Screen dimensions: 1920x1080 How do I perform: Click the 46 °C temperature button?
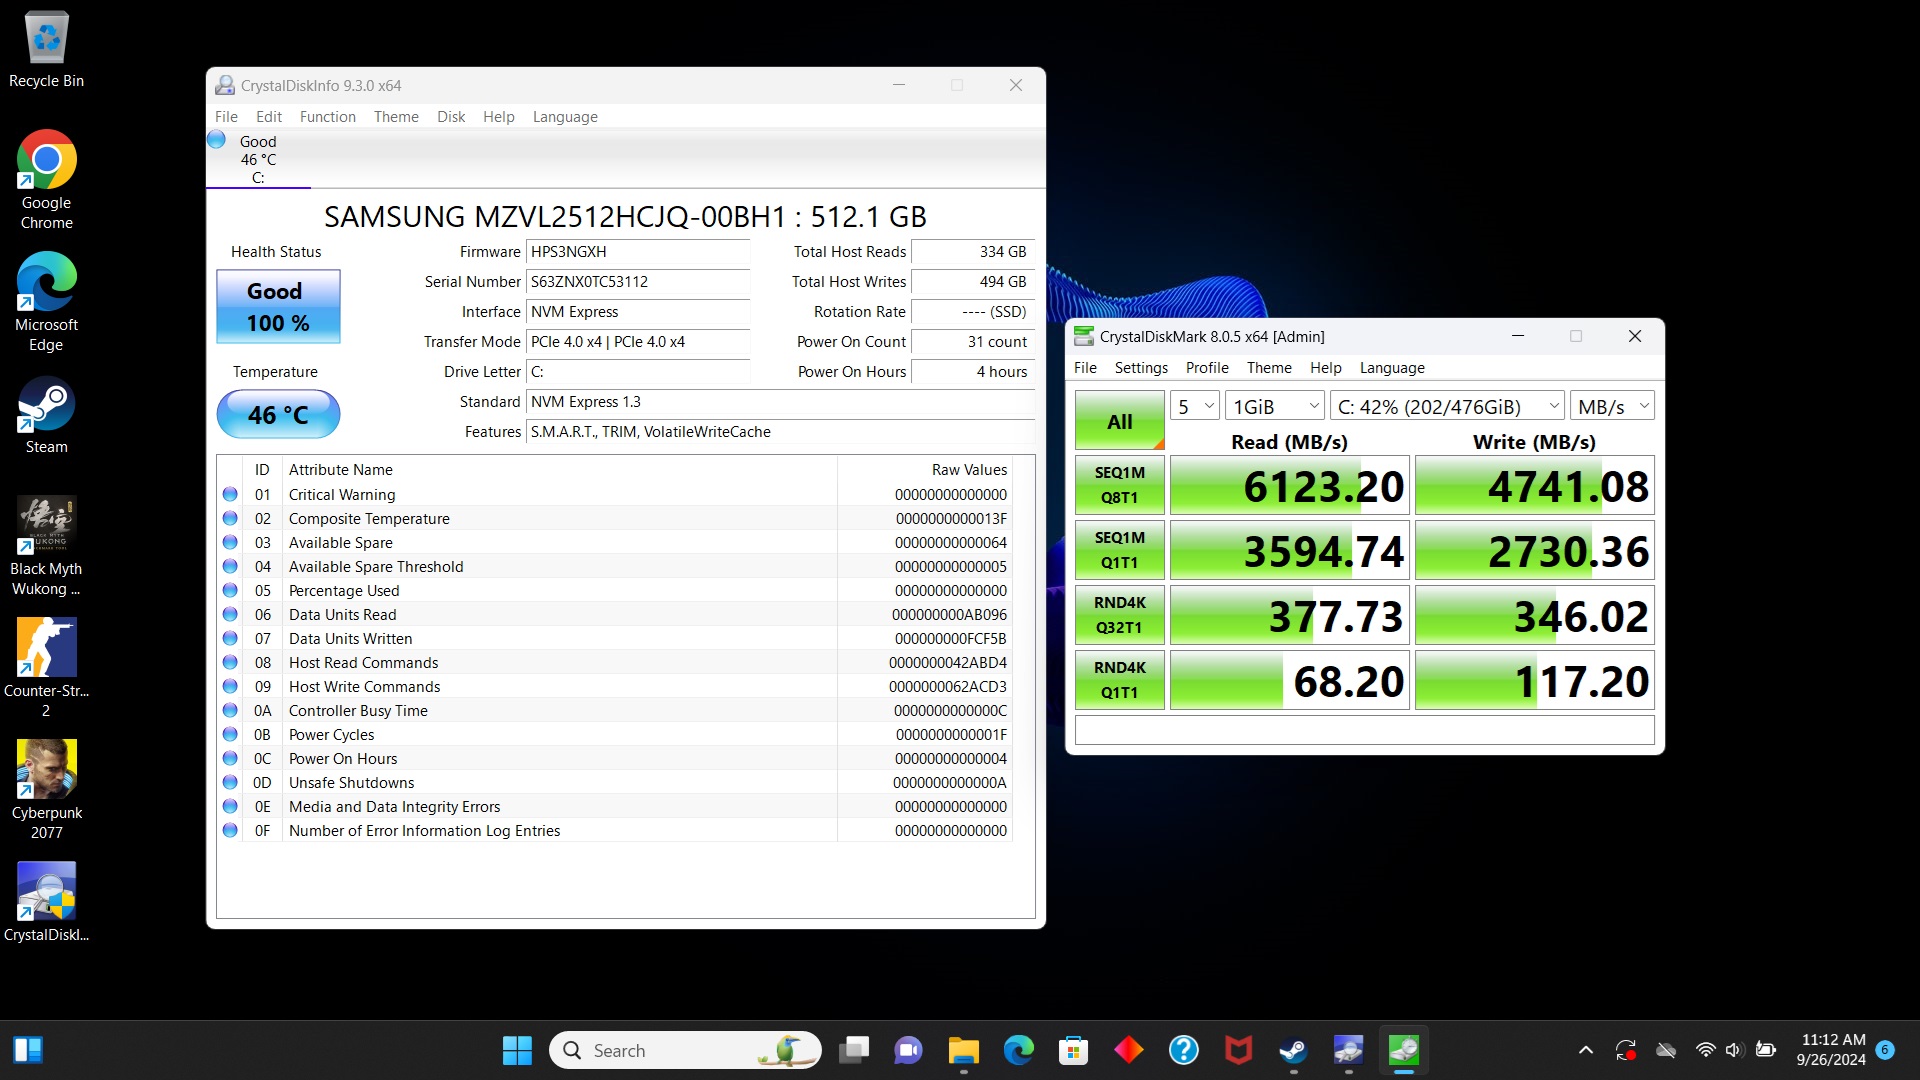pyautogui.click(x=278, y=414)
